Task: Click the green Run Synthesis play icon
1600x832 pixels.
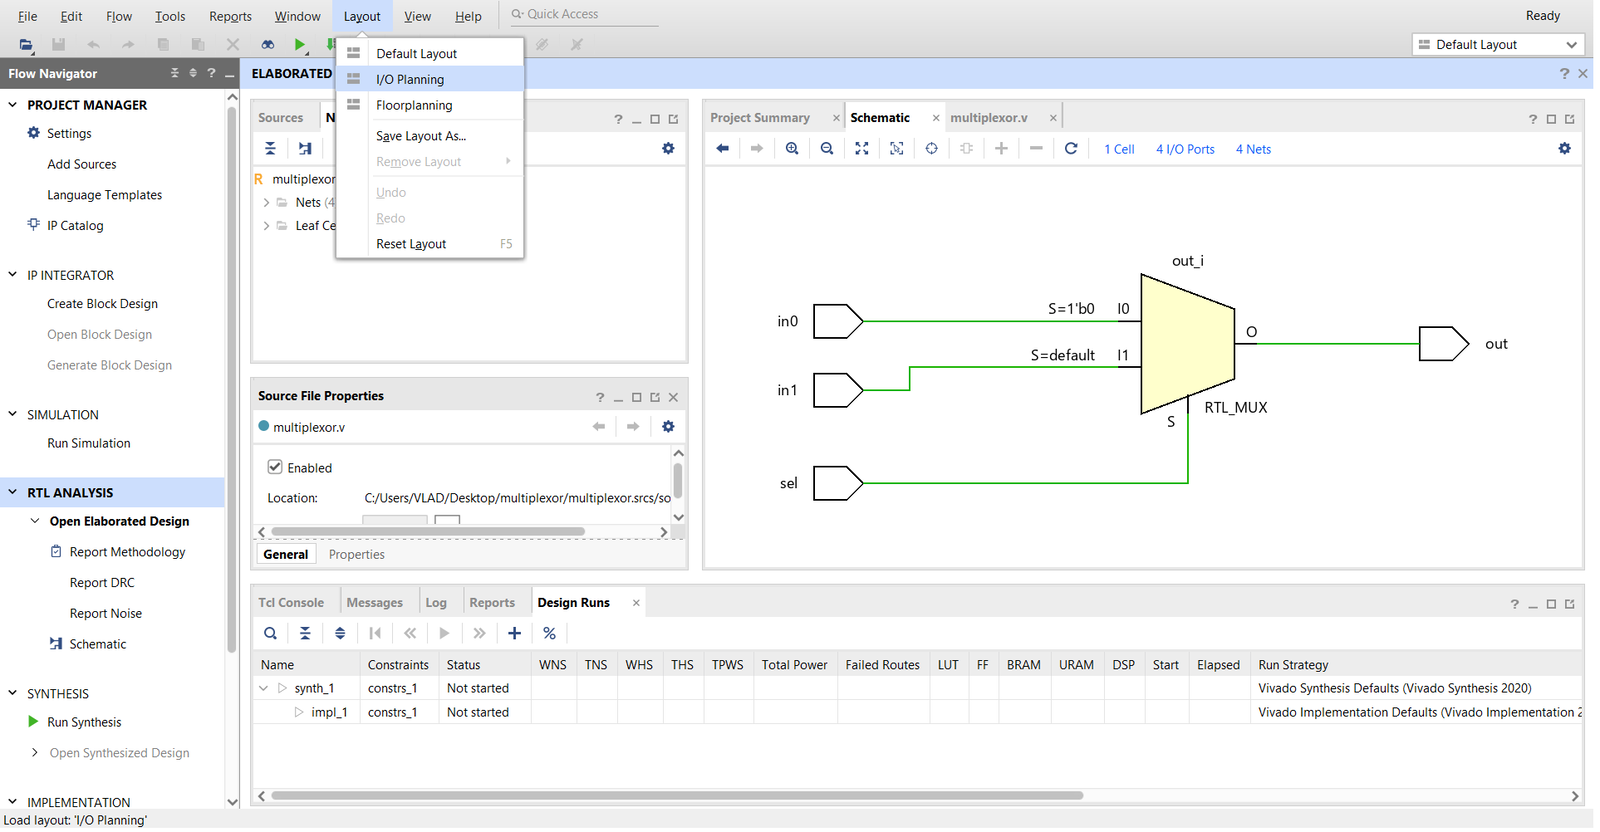Action: coord(33,722)
